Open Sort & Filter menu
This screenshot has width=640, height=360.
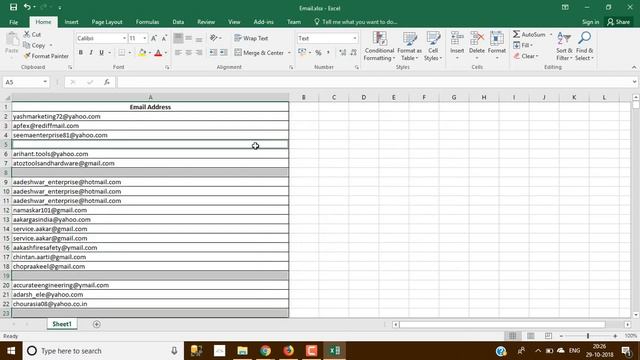(564, 46)
